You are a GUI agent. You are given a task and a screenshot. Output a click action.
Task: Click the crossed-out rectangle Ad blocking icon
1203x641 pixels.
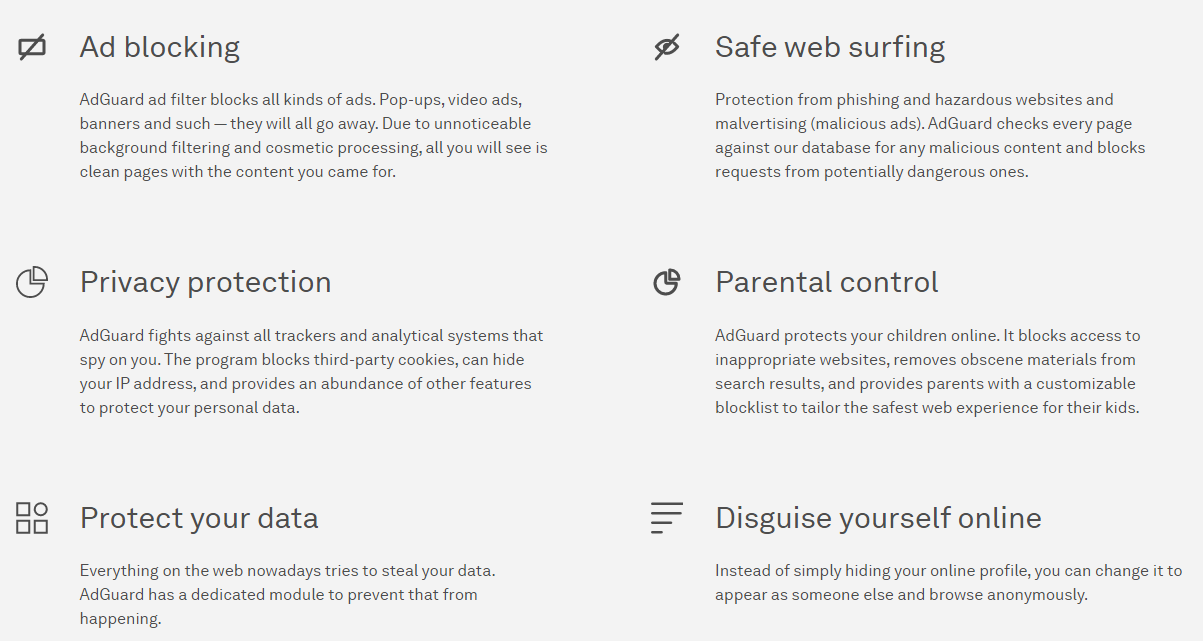click(32, 47)
